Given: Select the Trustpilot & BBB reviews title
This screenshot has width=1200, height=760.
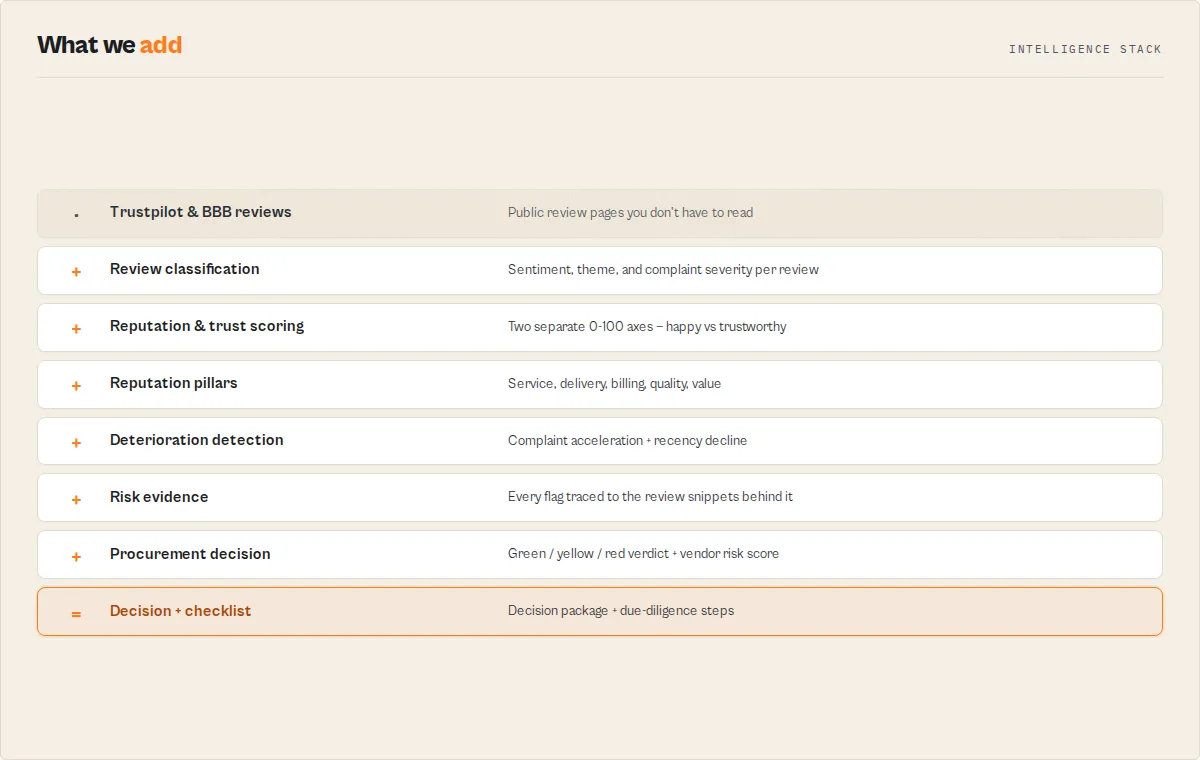Looking at the screenshot, I should tap(201, 212).
